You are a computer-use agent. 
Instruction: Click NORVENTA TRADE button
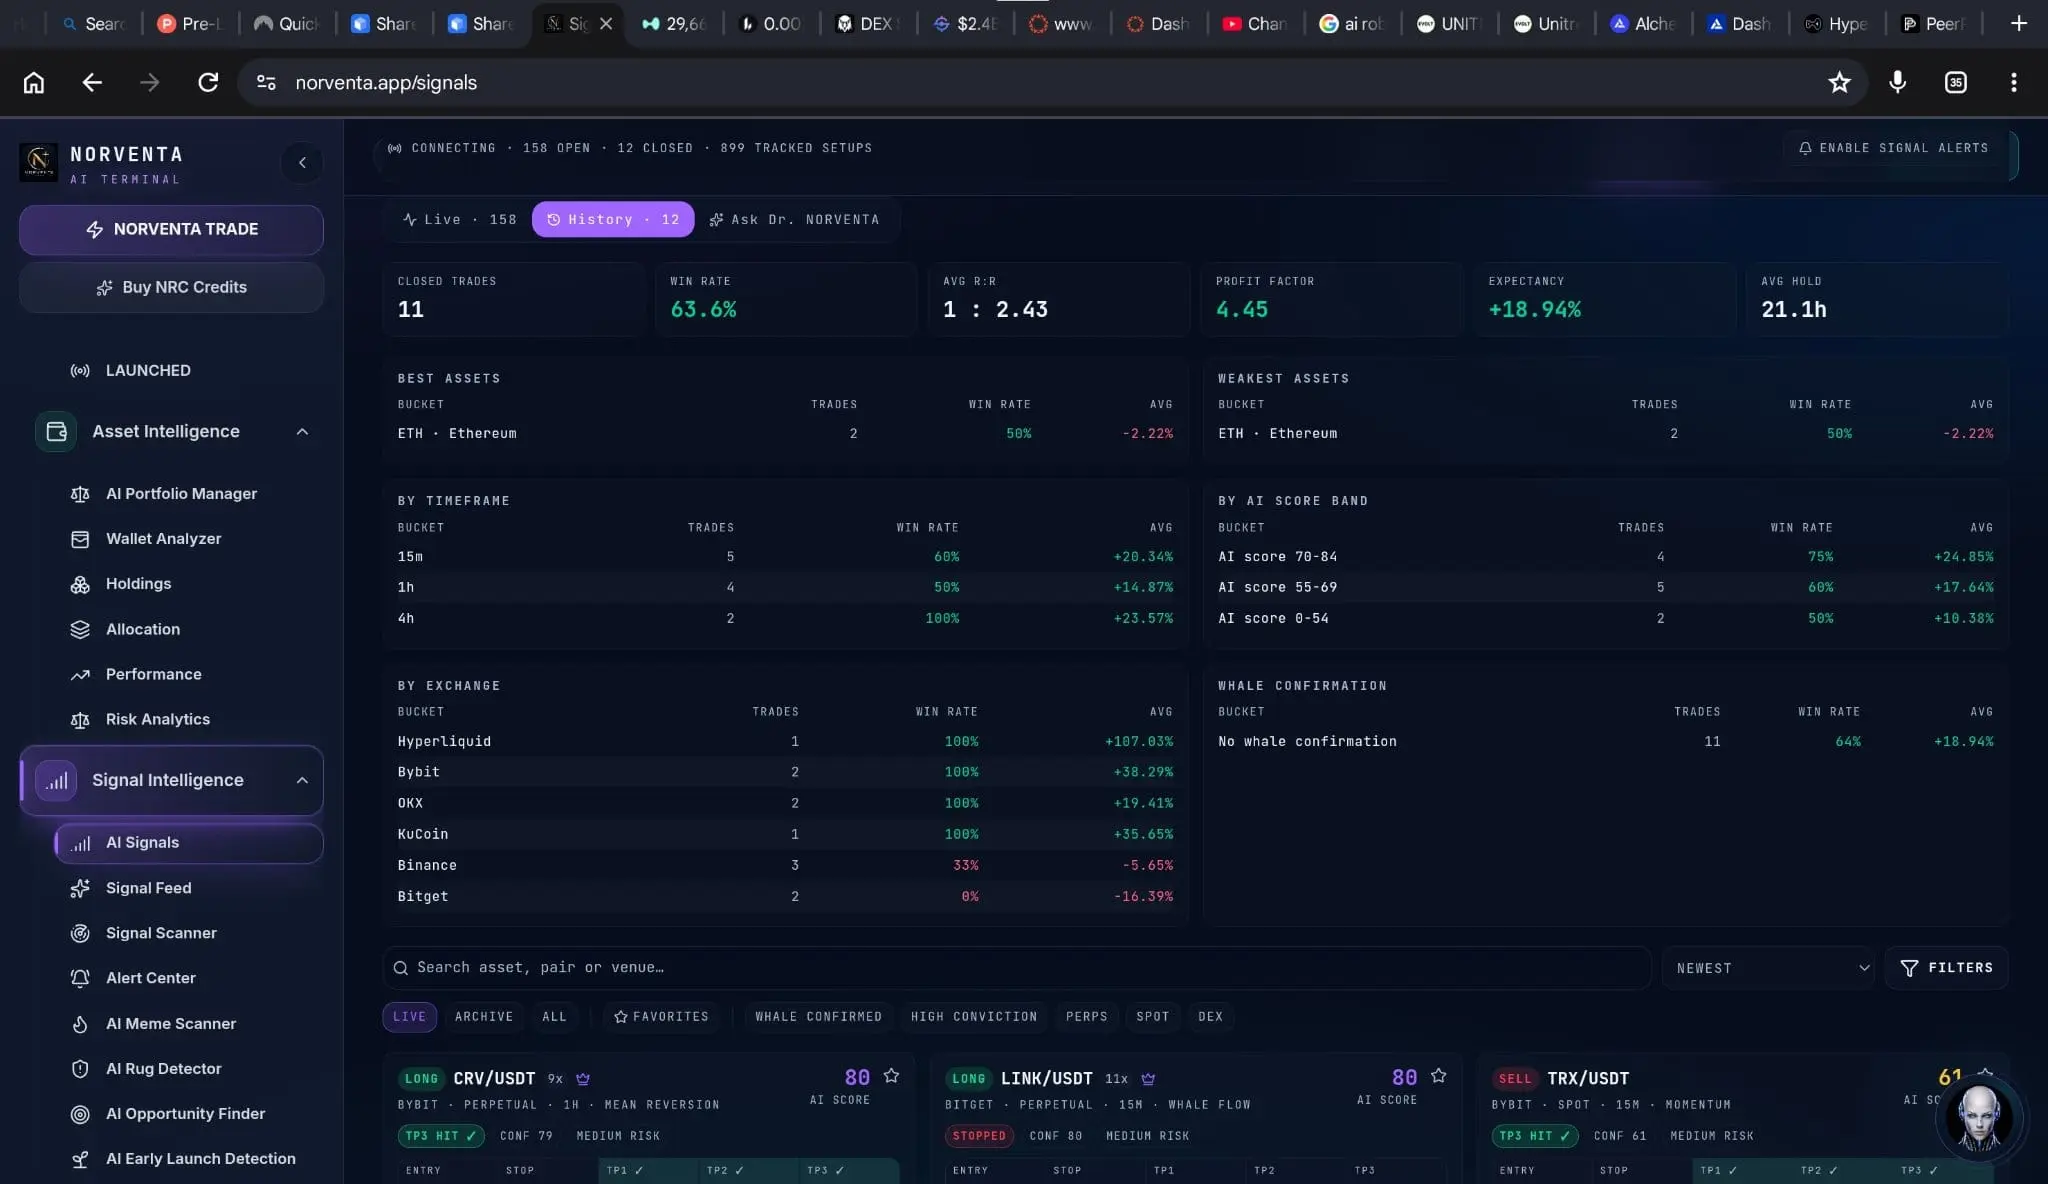point(171,230)
